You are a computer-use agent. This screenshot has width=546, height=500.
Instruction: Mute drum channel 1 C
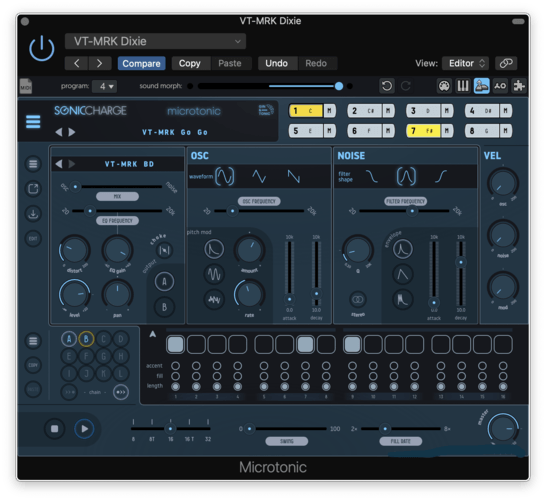point(329,111)
